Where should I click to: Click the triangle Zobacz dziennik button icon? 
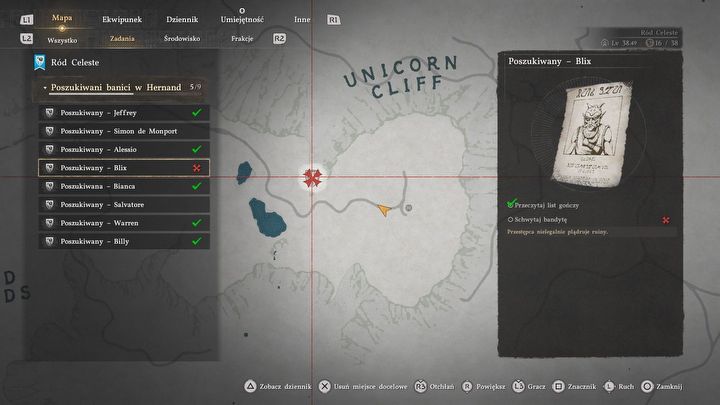tap(250, 387)
